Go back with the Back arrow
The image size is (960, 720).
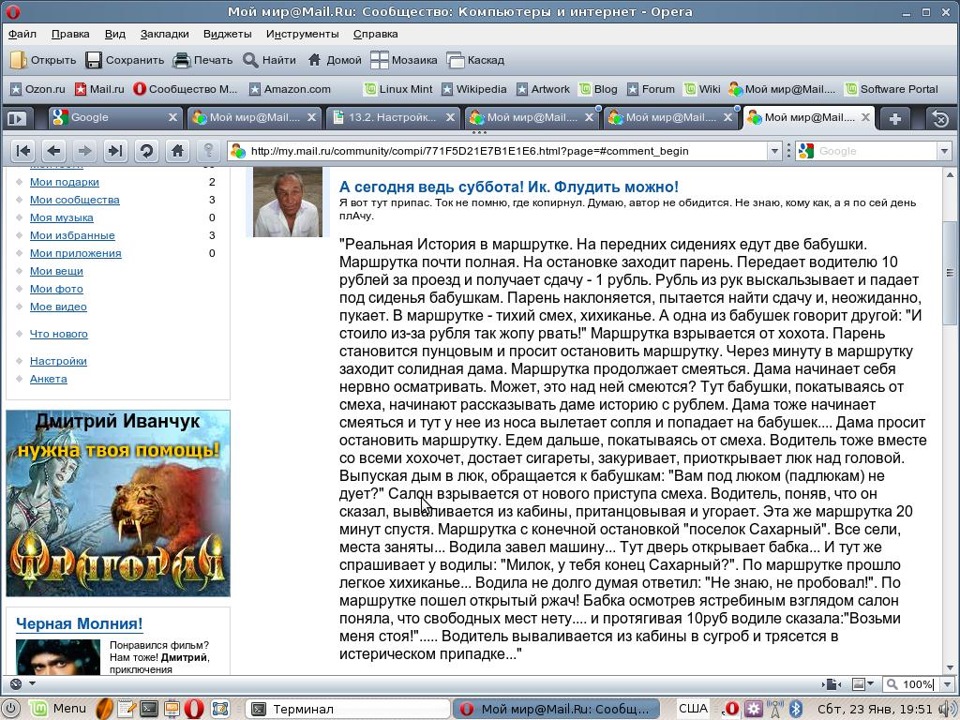click(54, 151)
